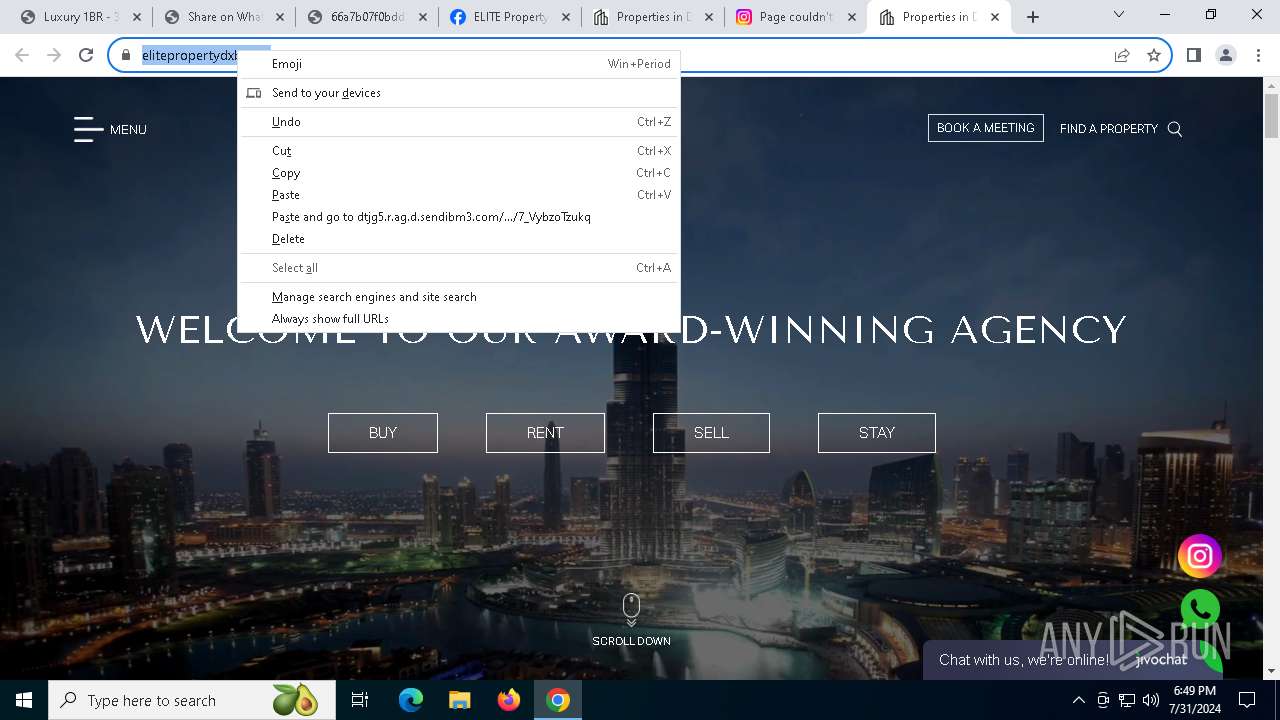Screen dimensions: 1280x720
Task: Choose Delete from context menu
Action: pos(459,239)
